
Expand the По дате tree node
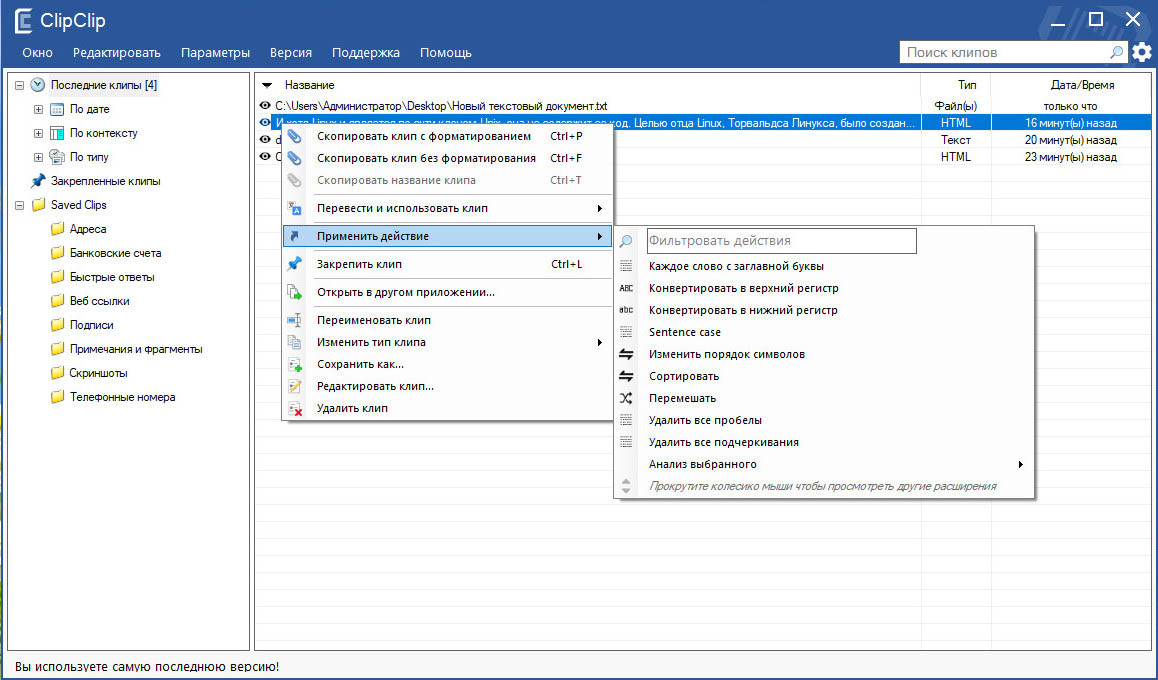(x=38, y=109)
